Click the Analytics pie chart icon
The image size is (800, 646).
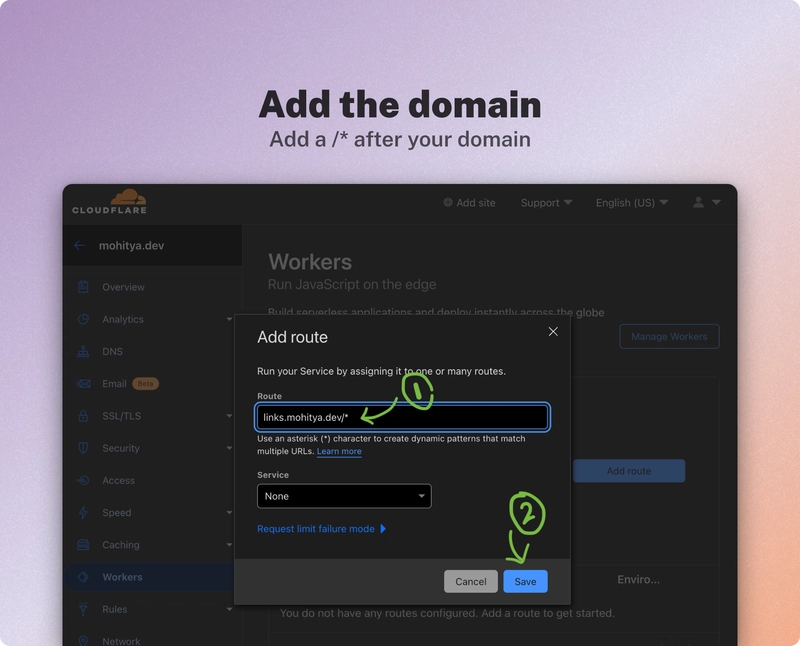pyautogui.click(x=83, y=319)
